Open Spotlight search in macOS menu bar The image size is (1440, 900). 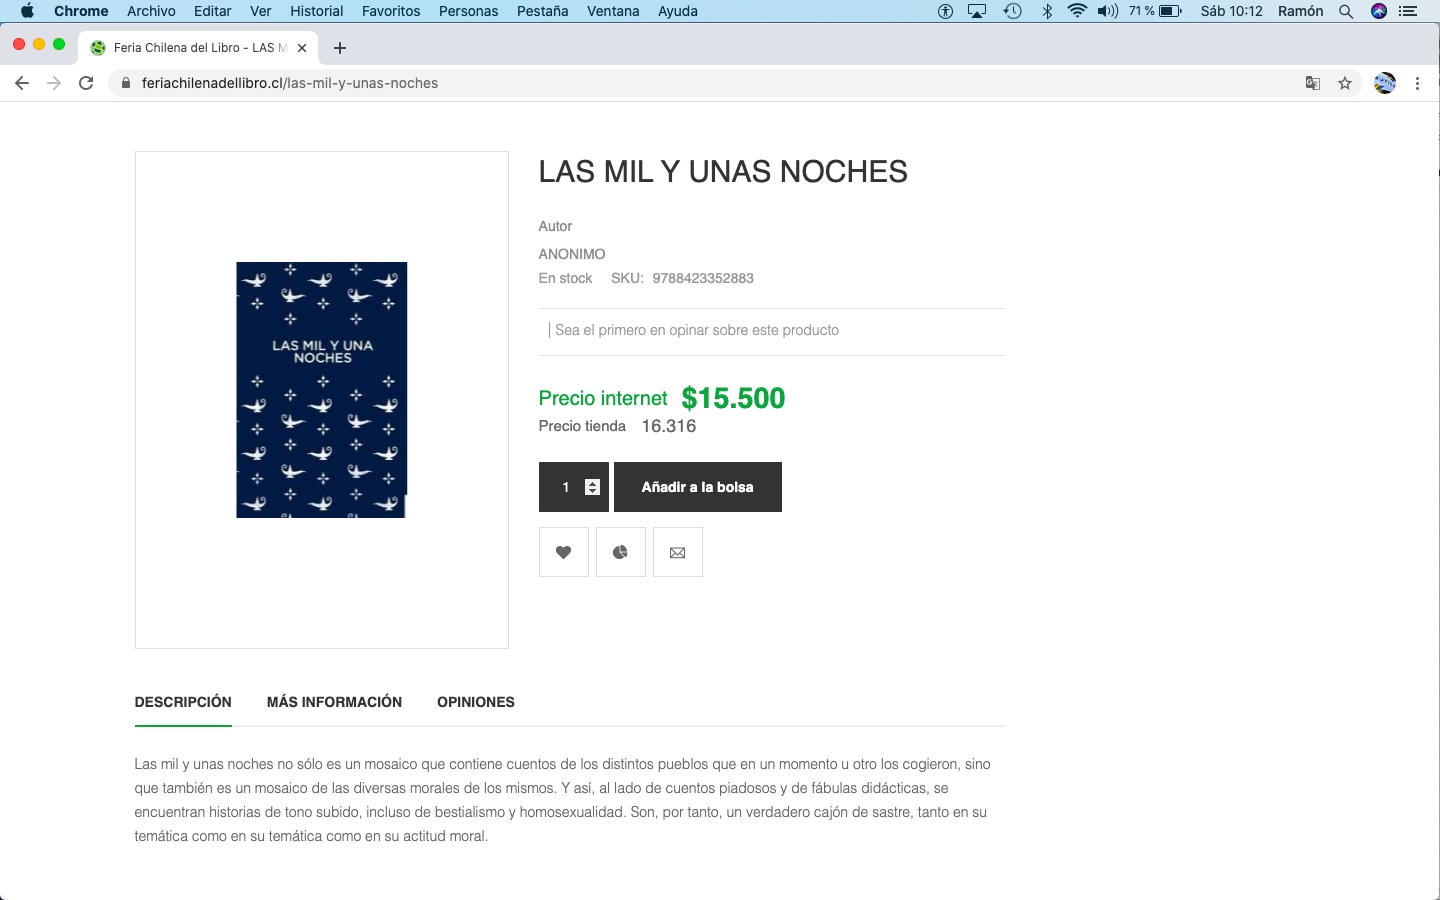pos(1346,11)
